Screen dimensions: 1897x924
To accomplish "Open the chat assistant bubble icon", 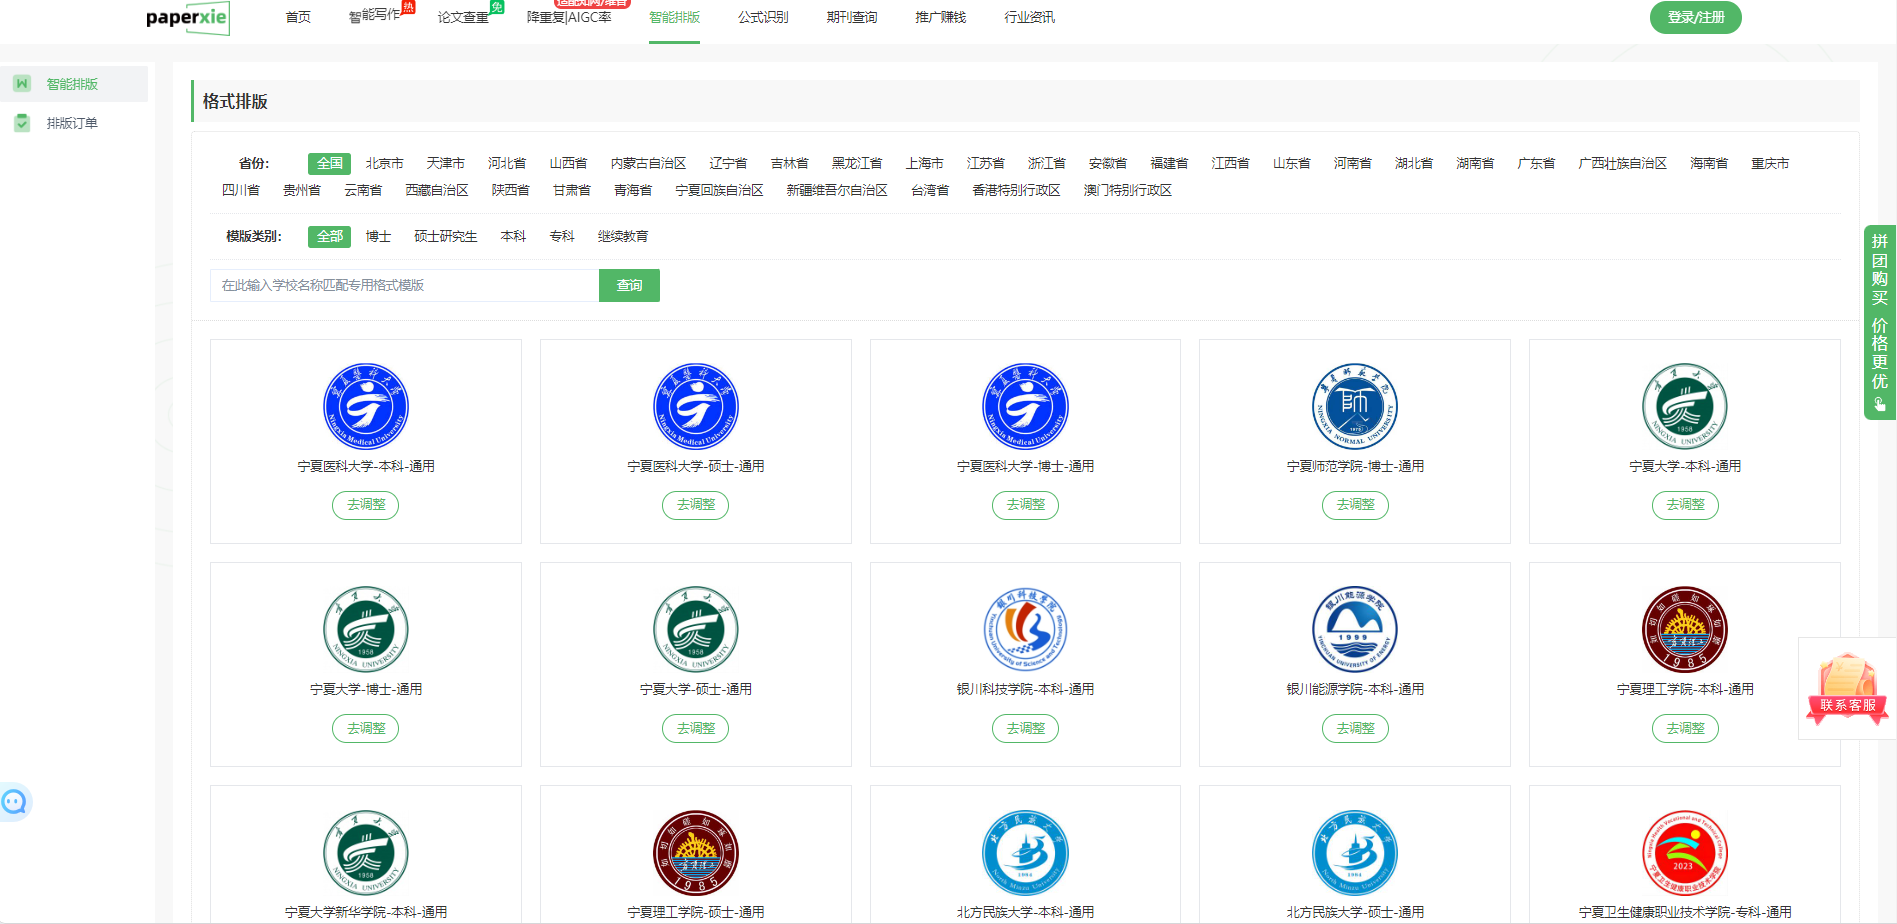I will 14,802.
